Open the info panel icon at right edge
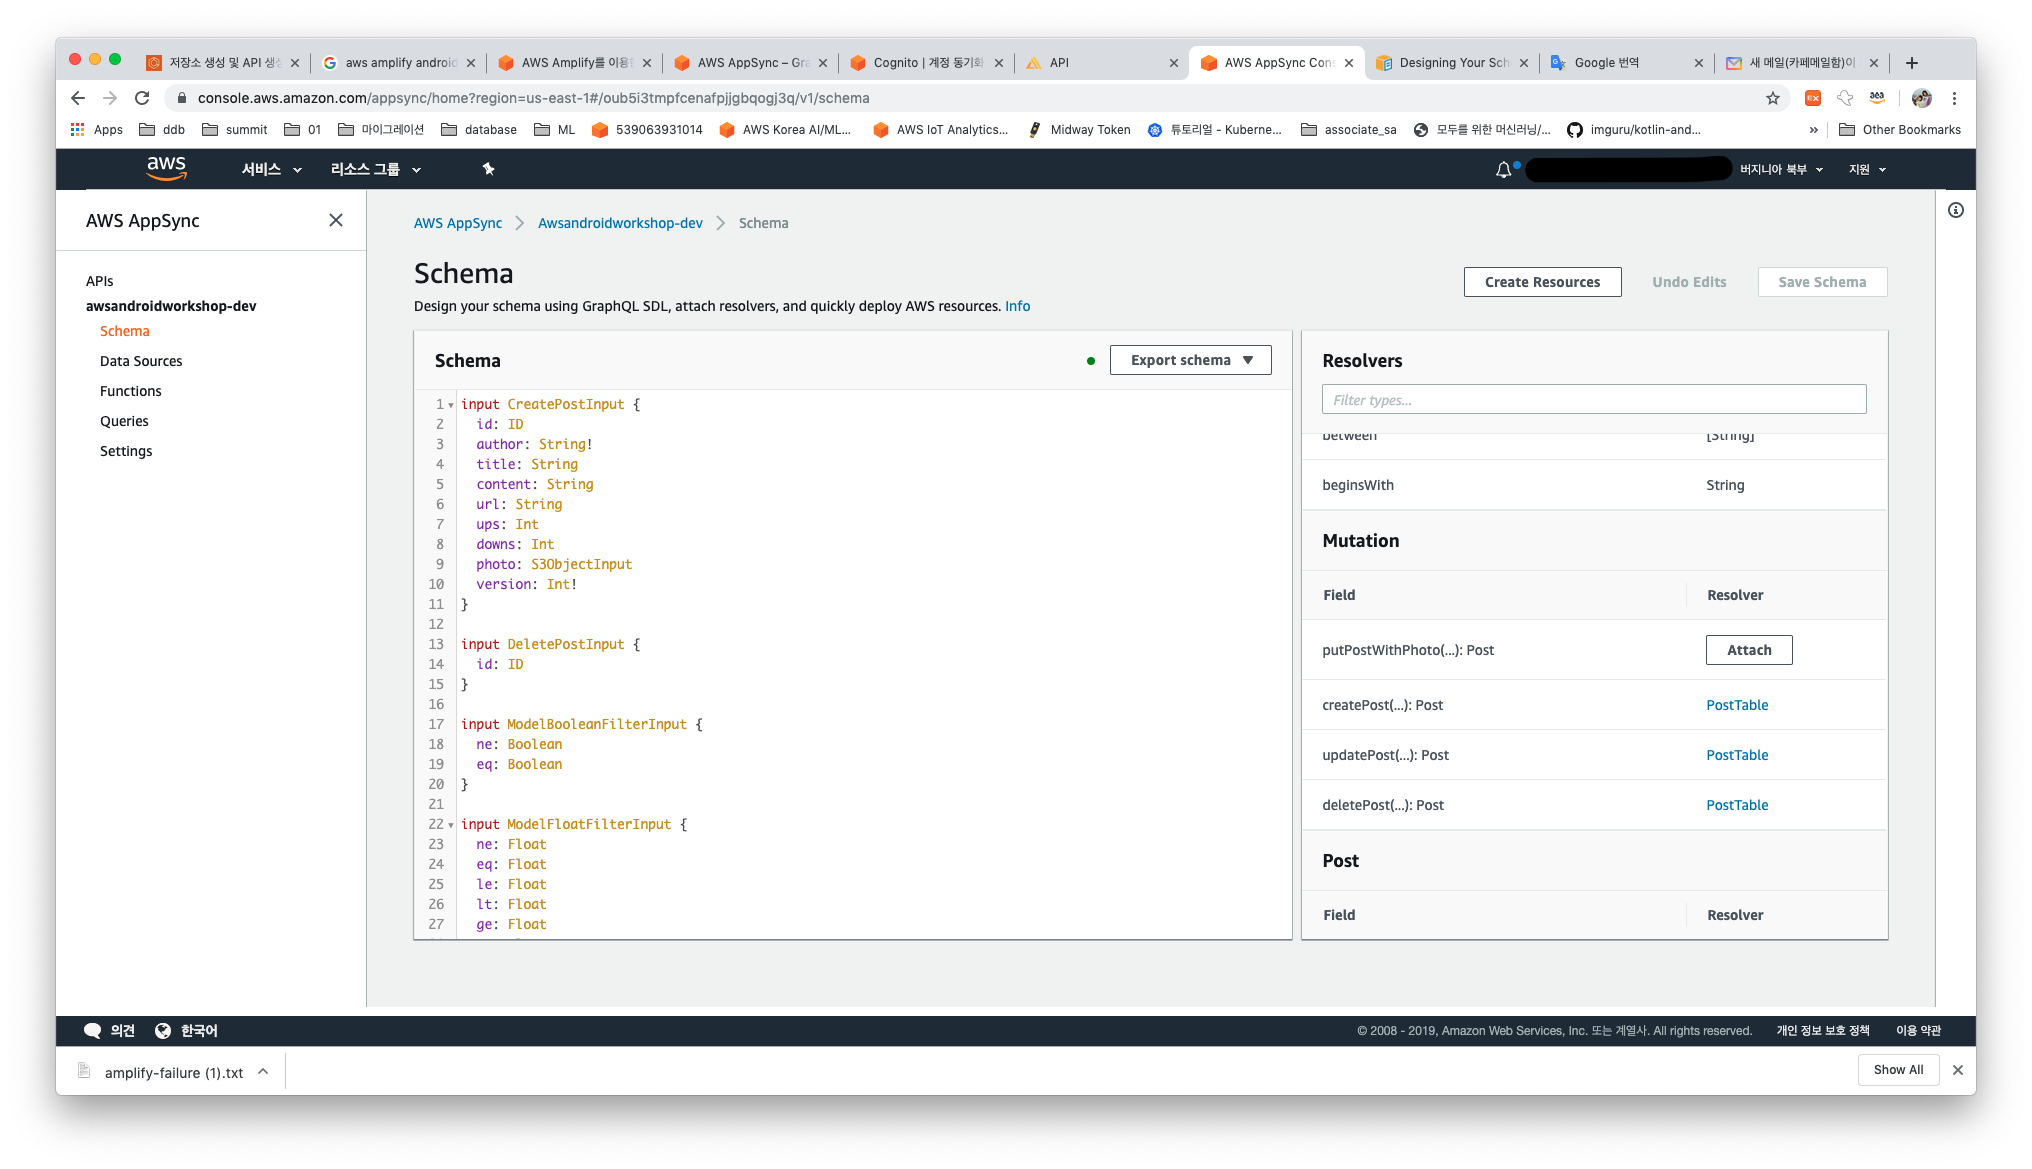2032x1169 pixels. tap(1956, 210)
